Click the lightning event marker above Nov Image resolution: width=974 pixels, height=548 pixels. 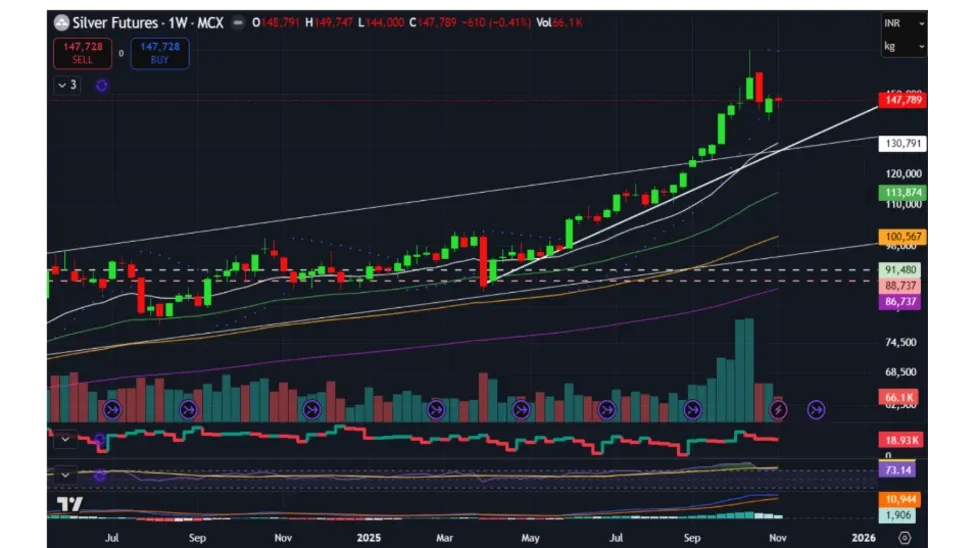(778, 410)
